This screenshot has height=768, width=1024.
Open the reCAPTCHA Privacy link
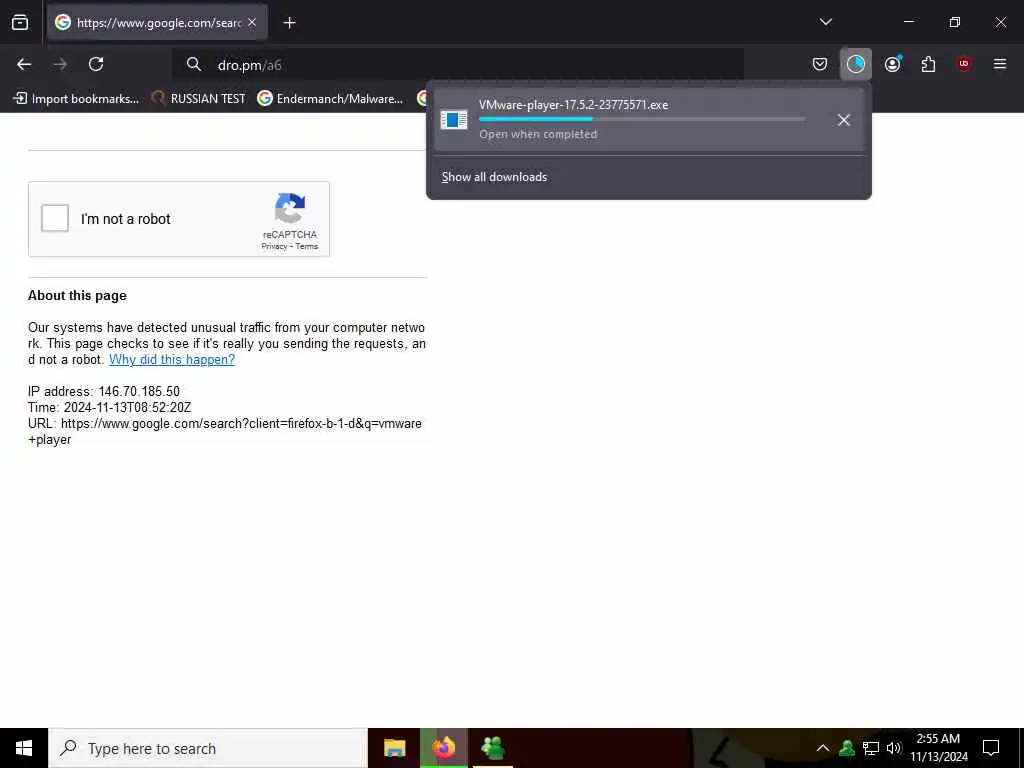pos(274,247)
